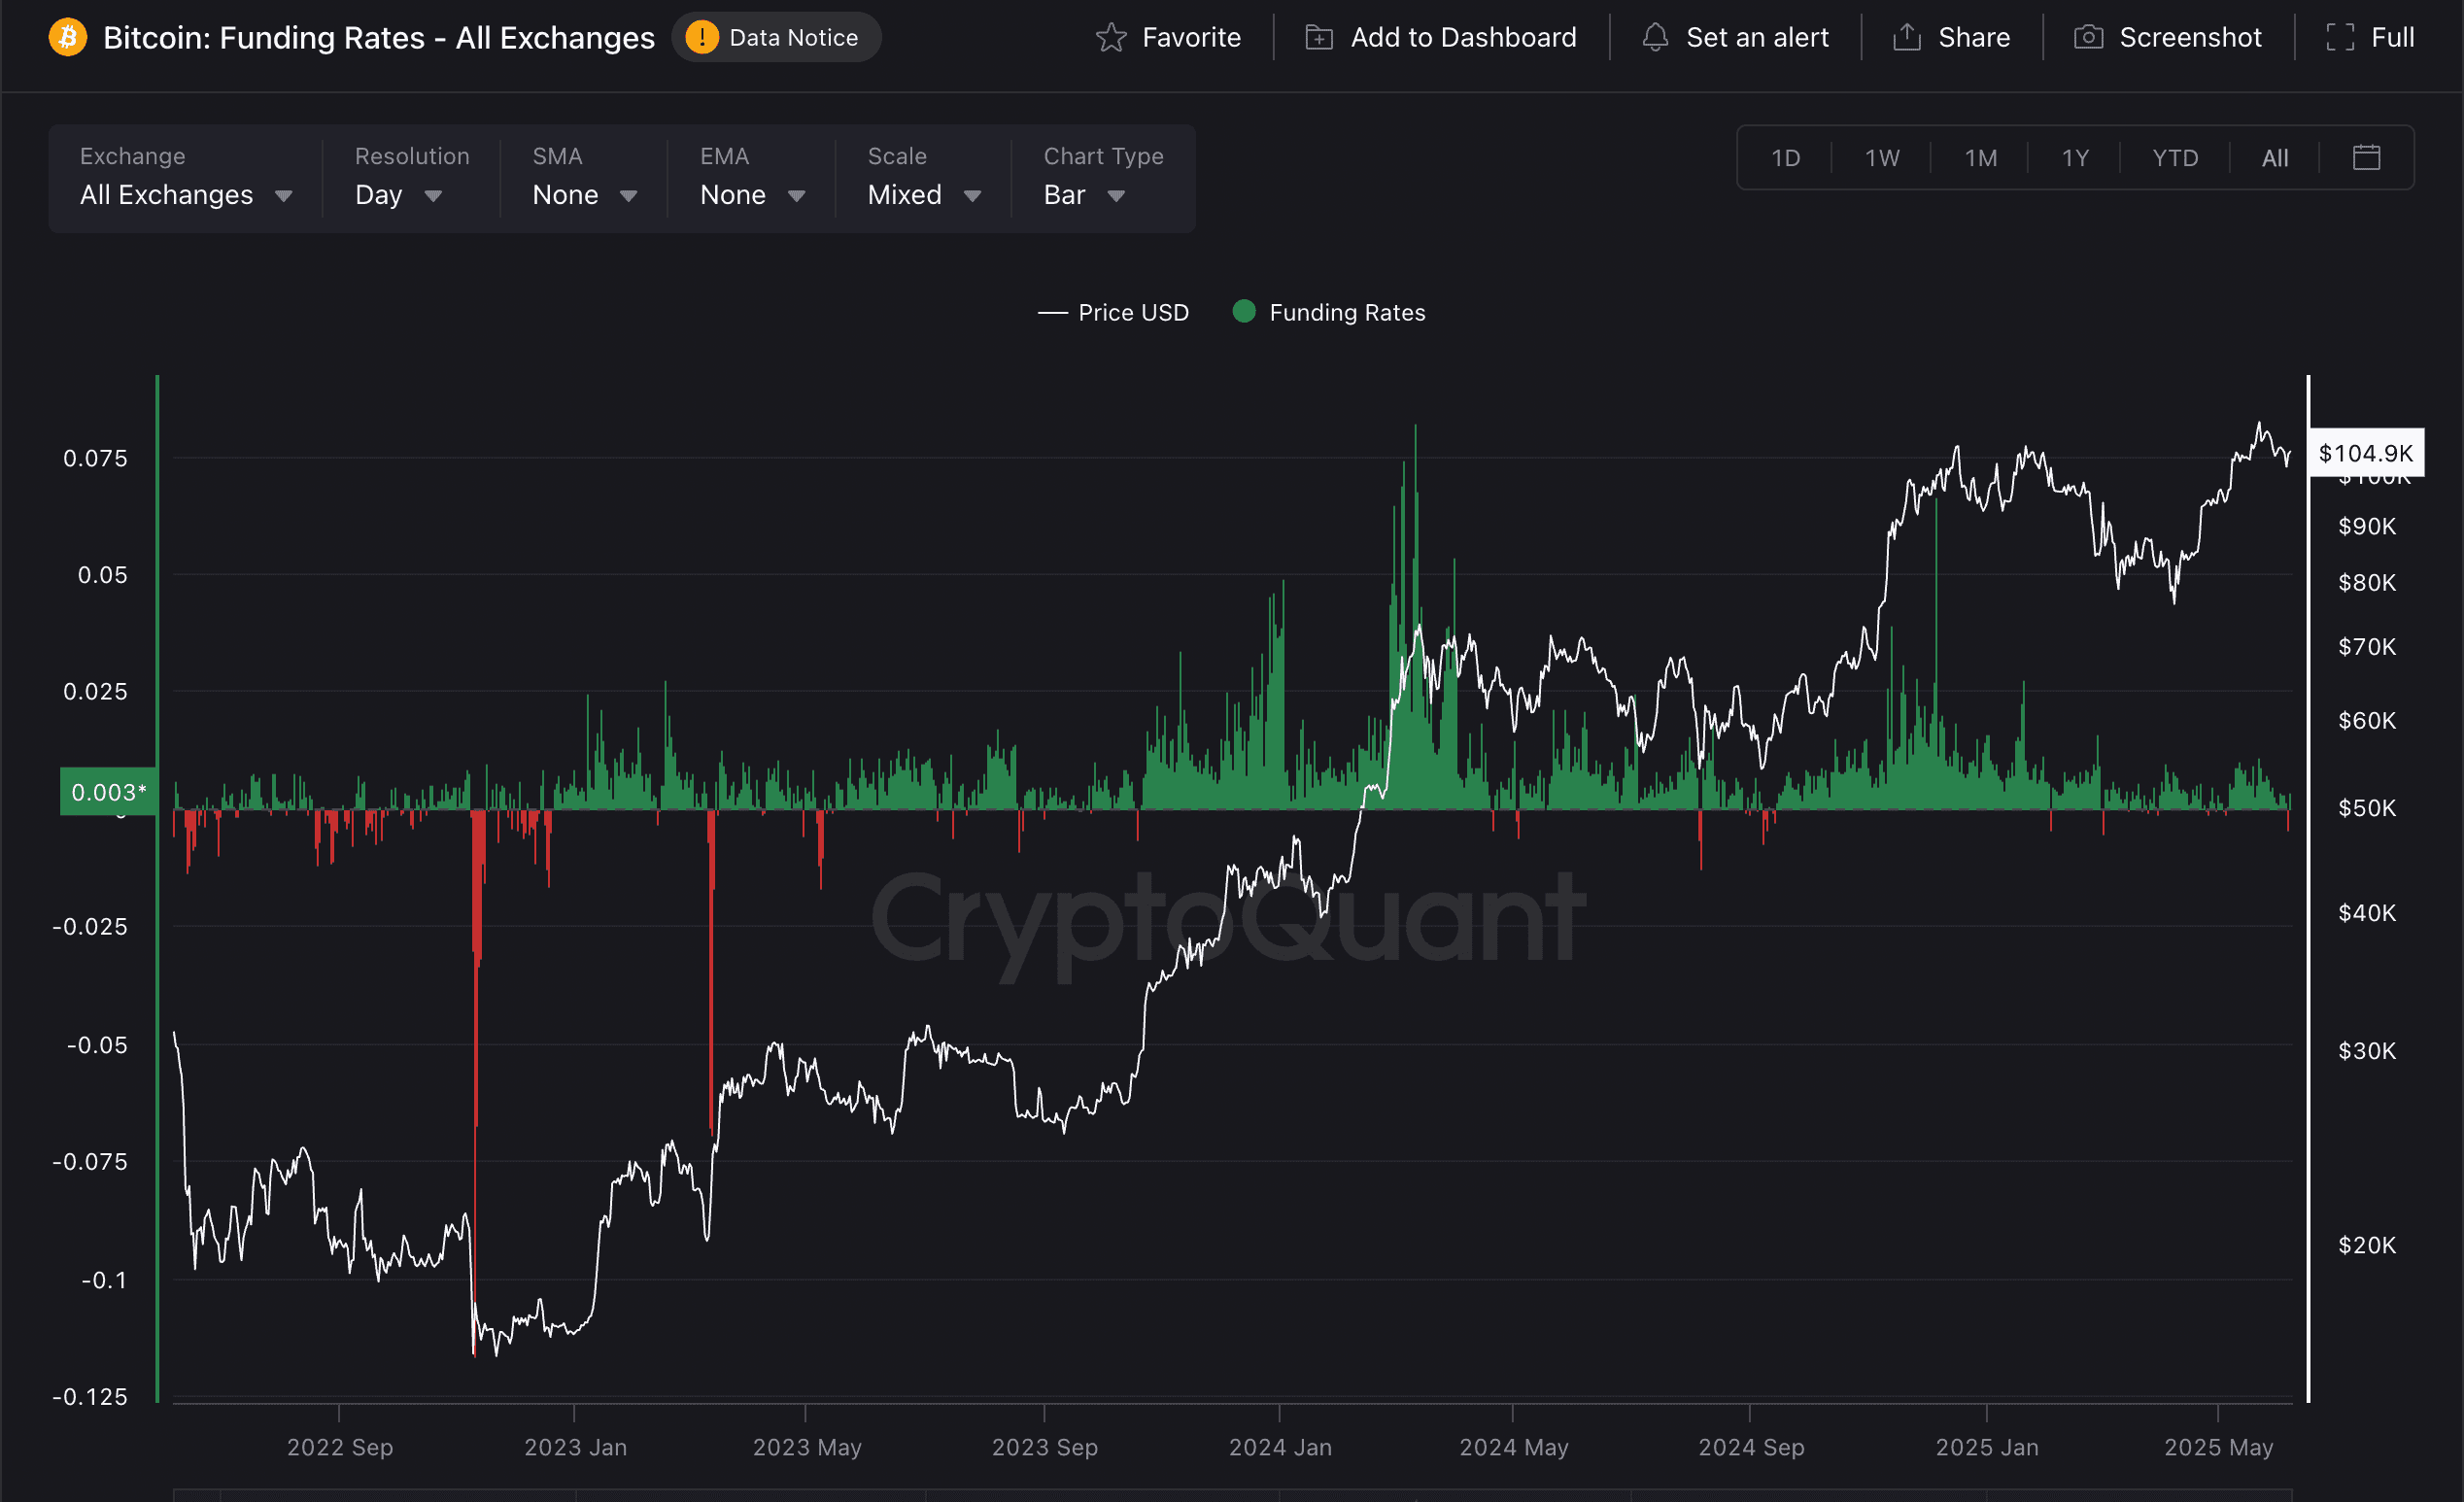Image resolution: width=2464 pixels, height=1502 pixels.
Task: Click the Full screen expand icon
Action: [x=2340, y=38]
